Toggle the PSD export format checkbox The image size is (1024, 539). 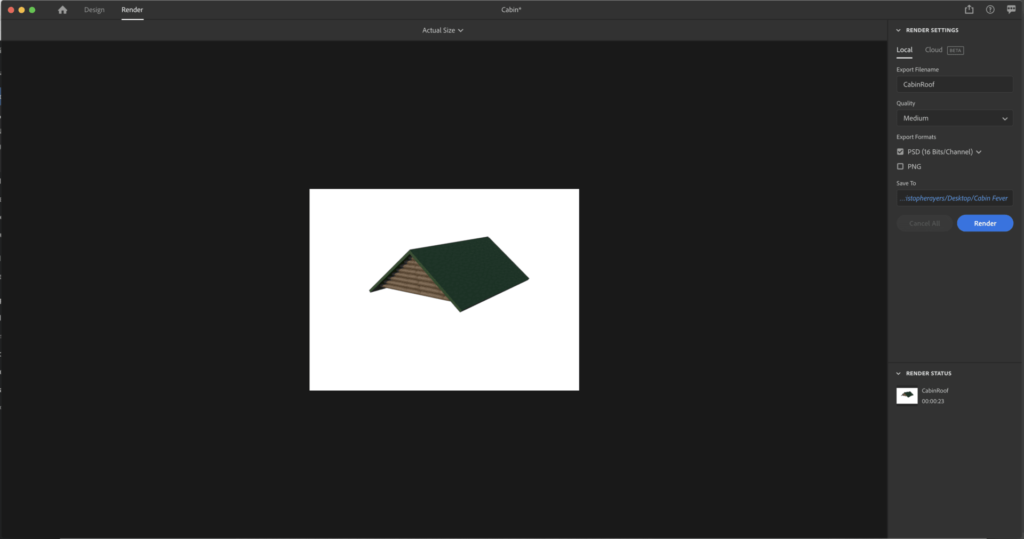[901, 152]
